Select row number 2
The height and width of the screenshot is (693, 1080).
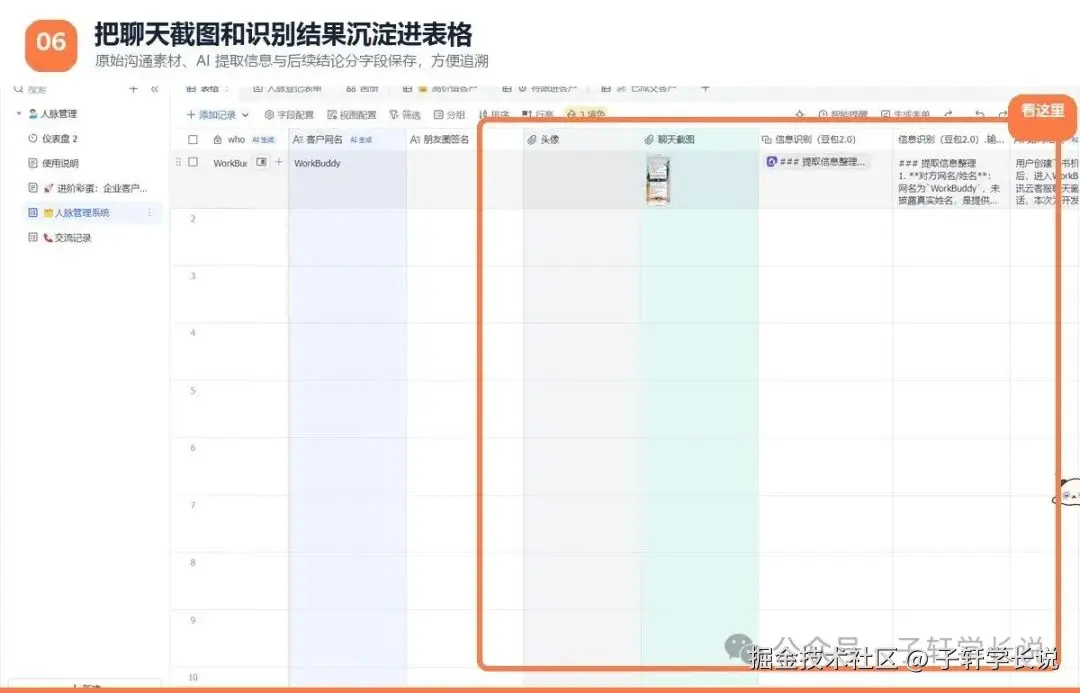click(x=193, y=218)
